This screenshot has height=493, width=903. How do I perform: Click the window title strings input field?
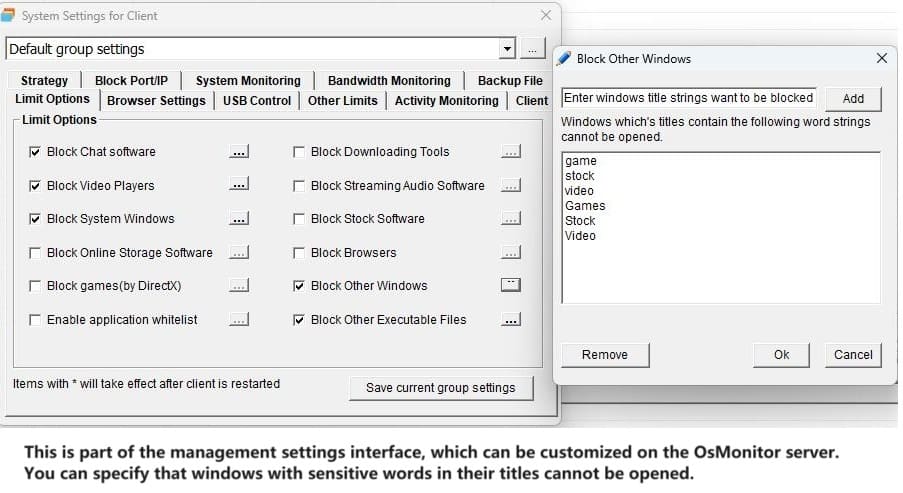click(x=689, y=98)
